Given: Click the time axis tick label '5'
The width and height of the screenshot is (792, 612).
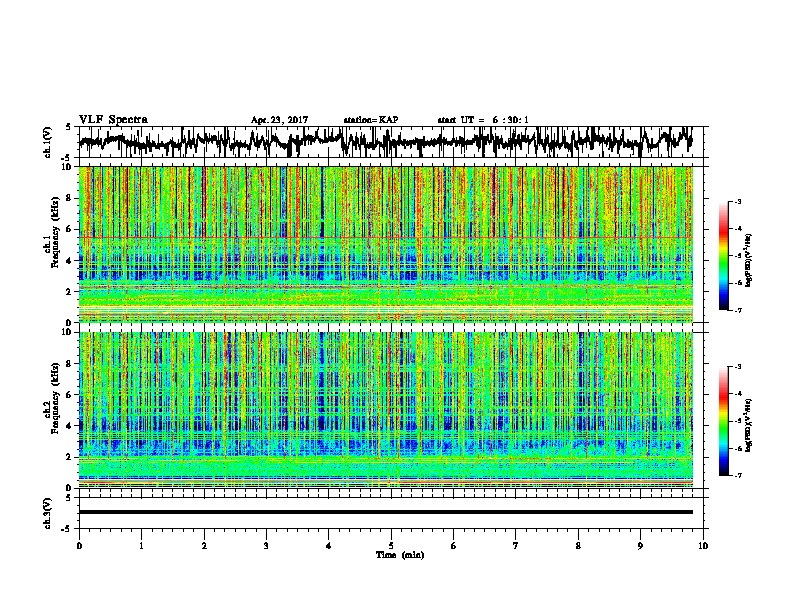Looking at the screenshot, I should [391, 546].
